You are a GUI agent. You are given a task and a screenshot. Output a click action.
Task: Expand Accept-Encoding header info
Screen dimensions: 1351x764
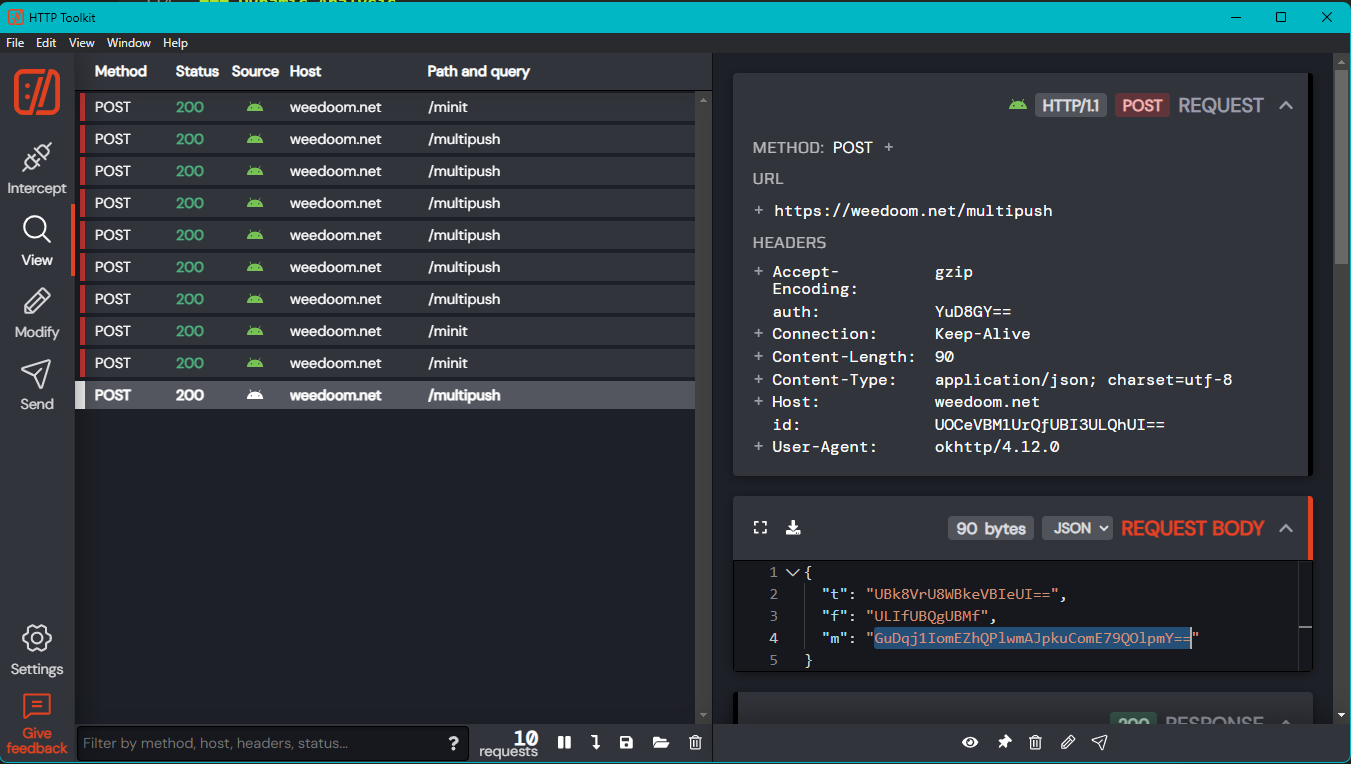pyautogui.click(x=759, y=272)
